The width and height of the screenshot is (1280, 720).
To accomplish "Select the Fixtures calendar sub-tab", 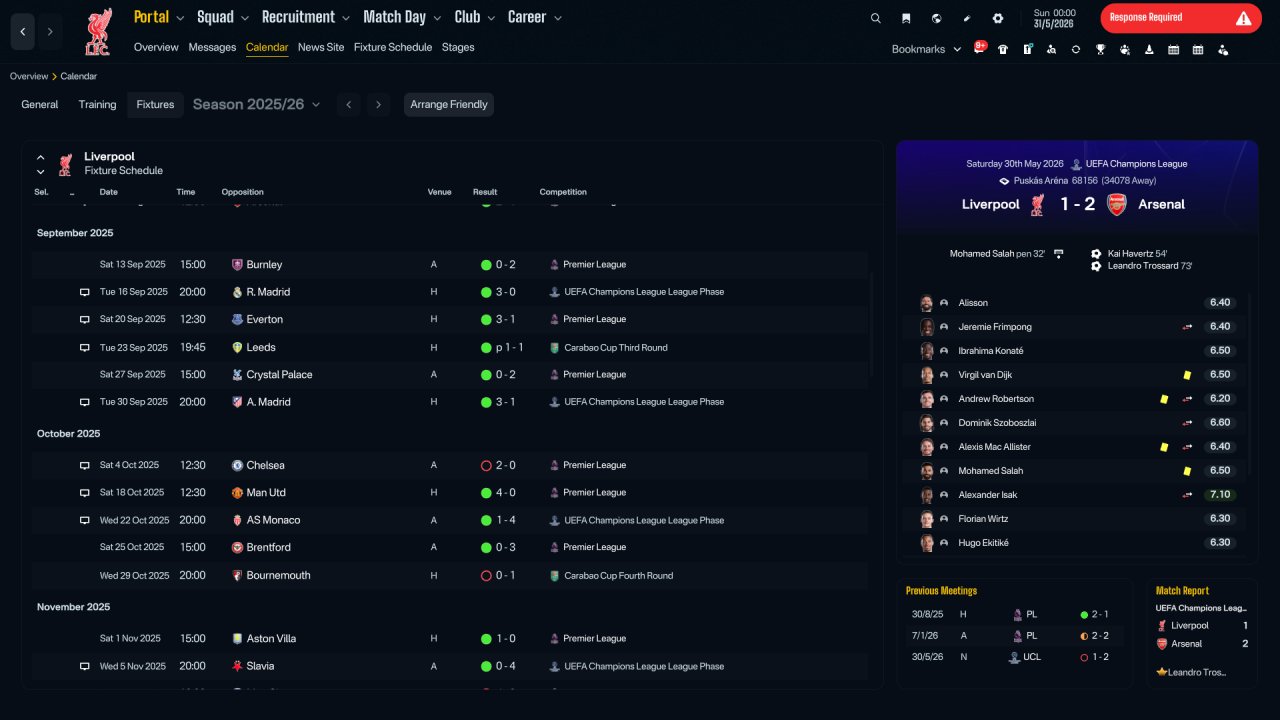I will tap(155, 104).
